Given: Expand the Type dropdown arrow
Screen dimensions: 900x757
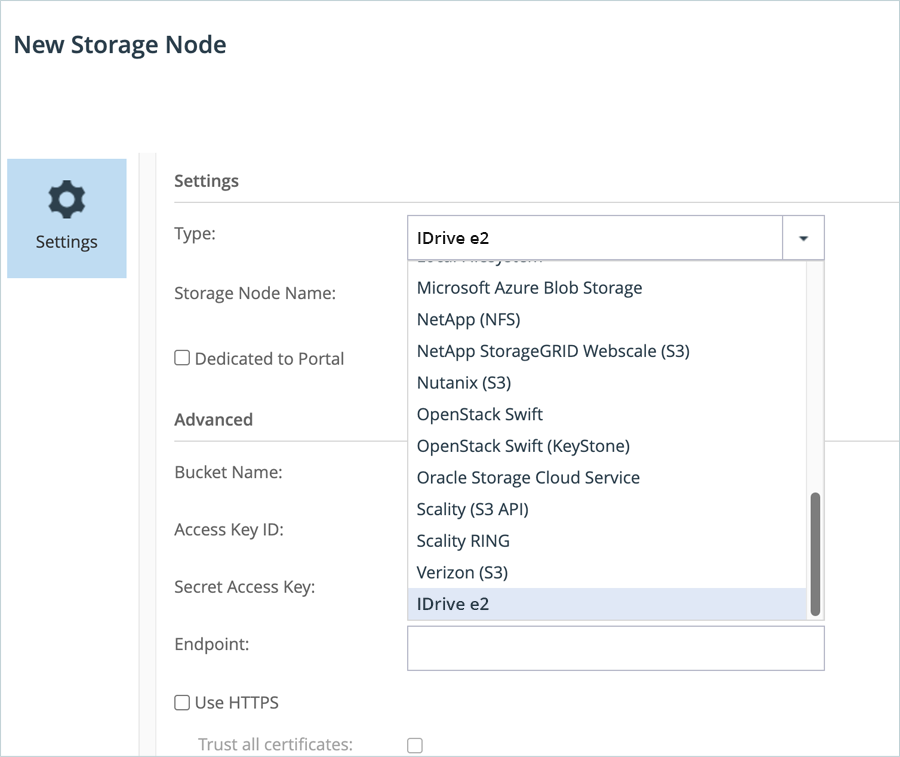Looking at the screenshot, I should [x=803, y=239].
